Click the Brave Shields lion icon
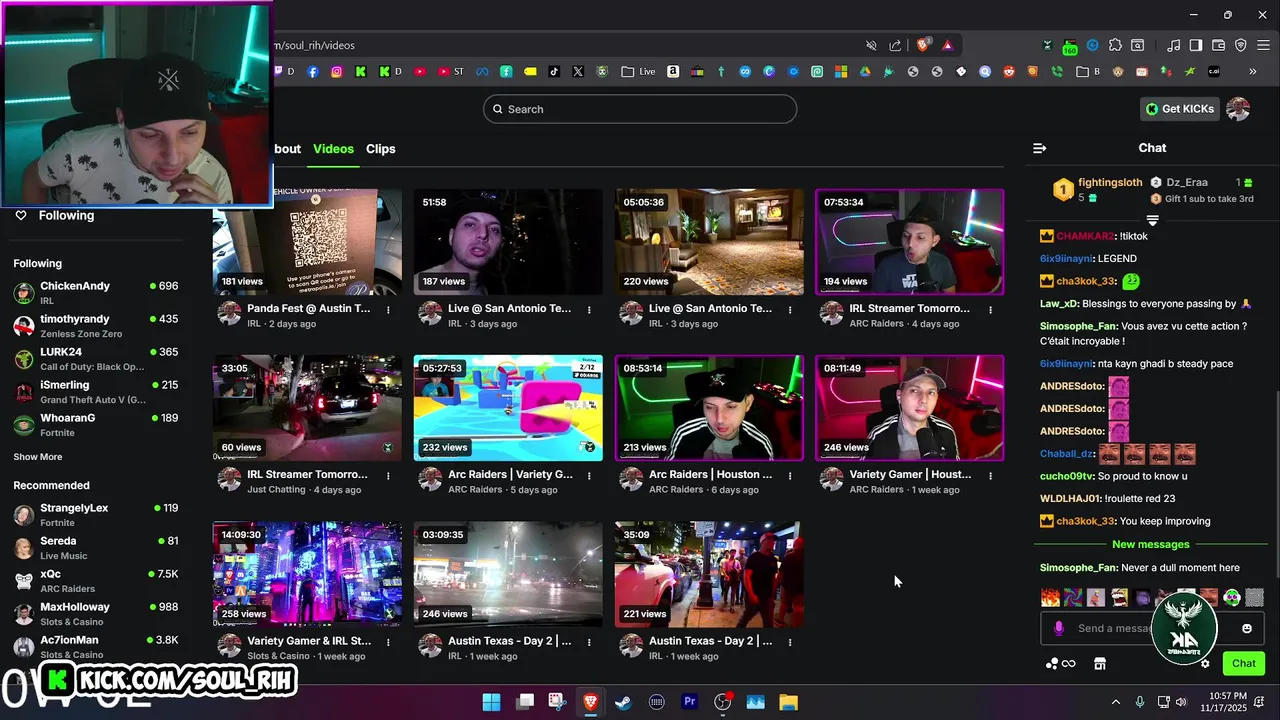1280x720 pixels. pos(924,45)
